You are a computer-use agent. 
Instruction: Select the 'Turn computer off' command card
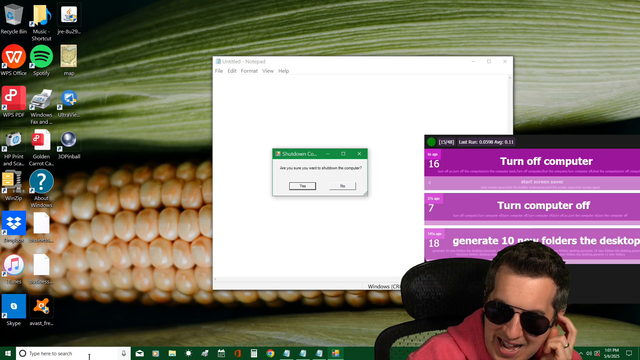pos(532,208)
